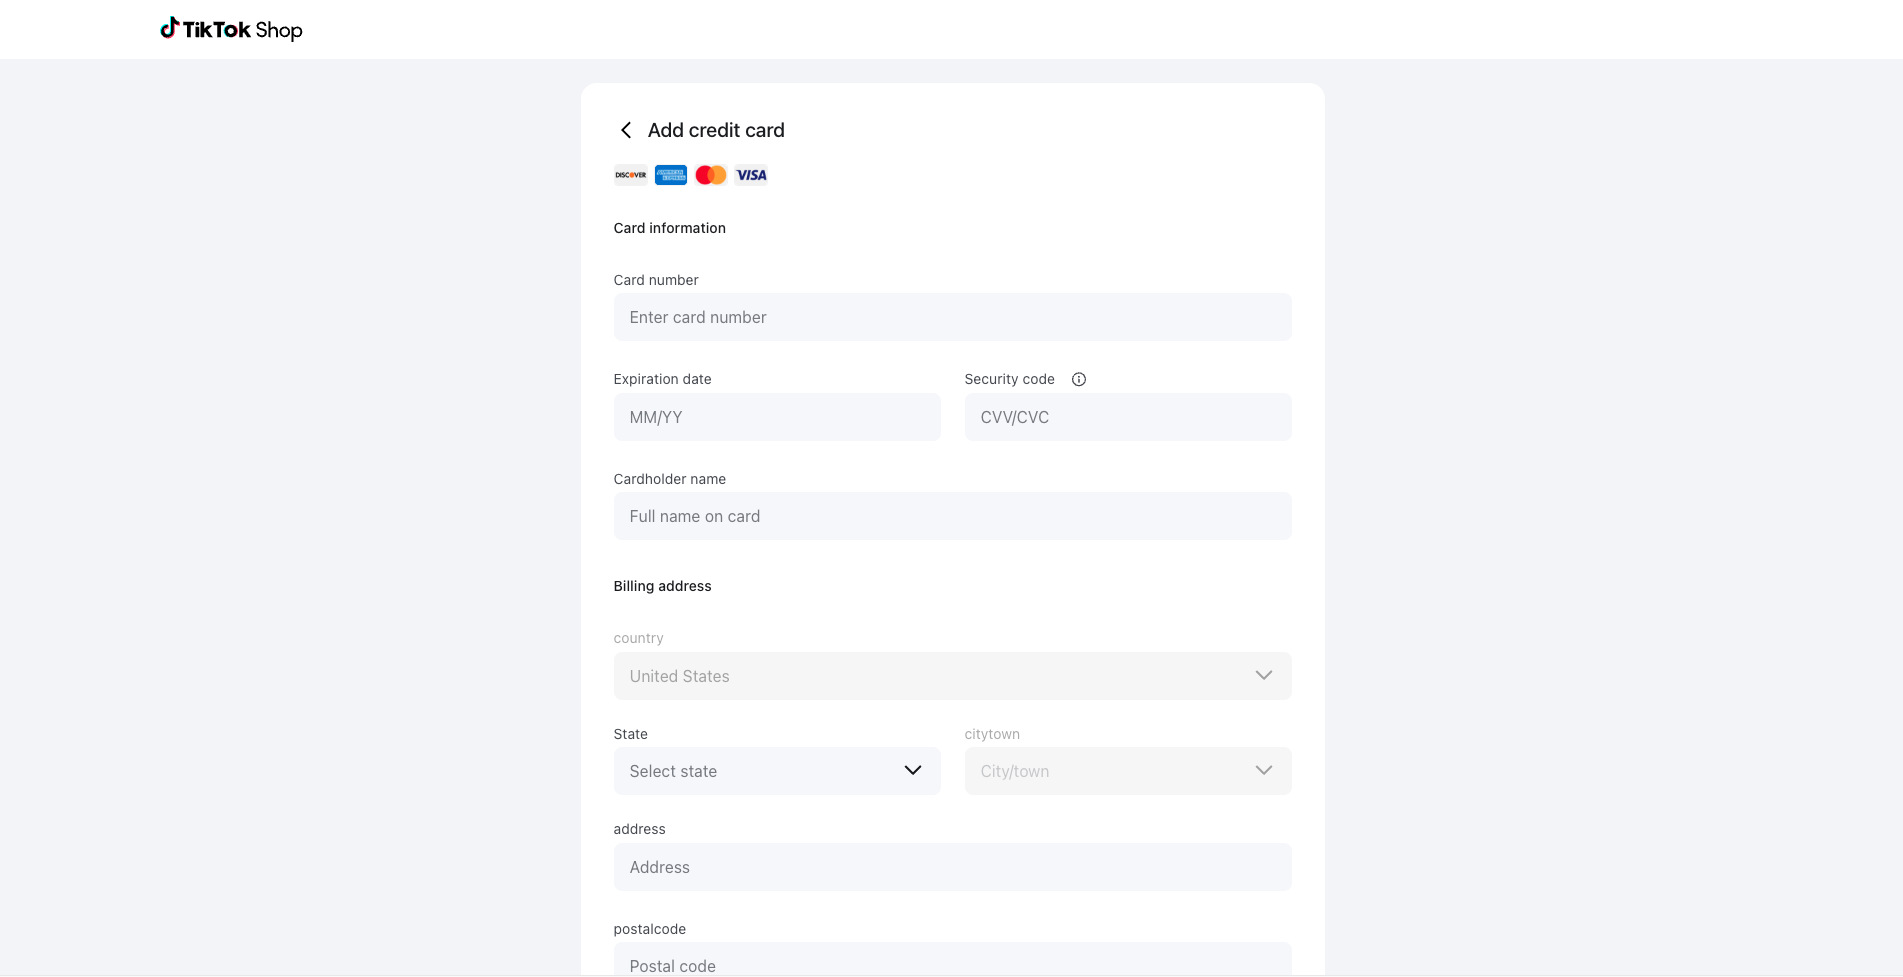Click the Visa card logo
The height and width of the screenshot is (977, 1903).
751,175
